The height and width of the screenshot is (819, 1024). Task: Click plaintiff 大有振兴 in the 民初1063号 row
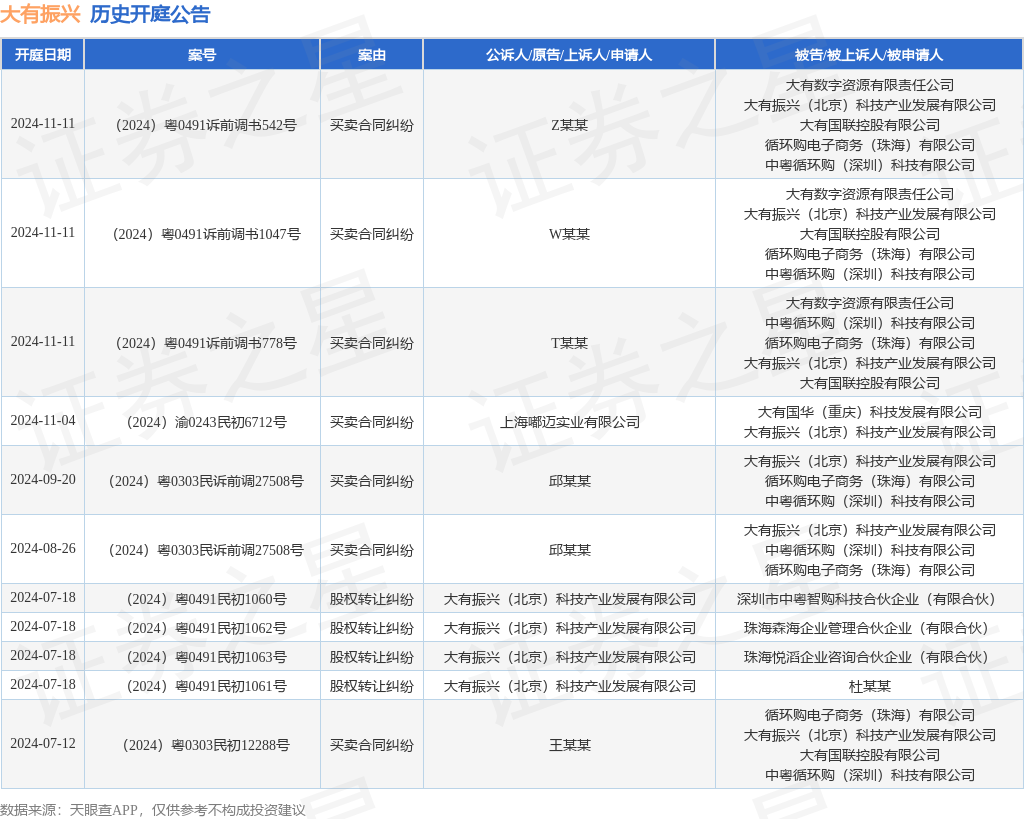569,657
